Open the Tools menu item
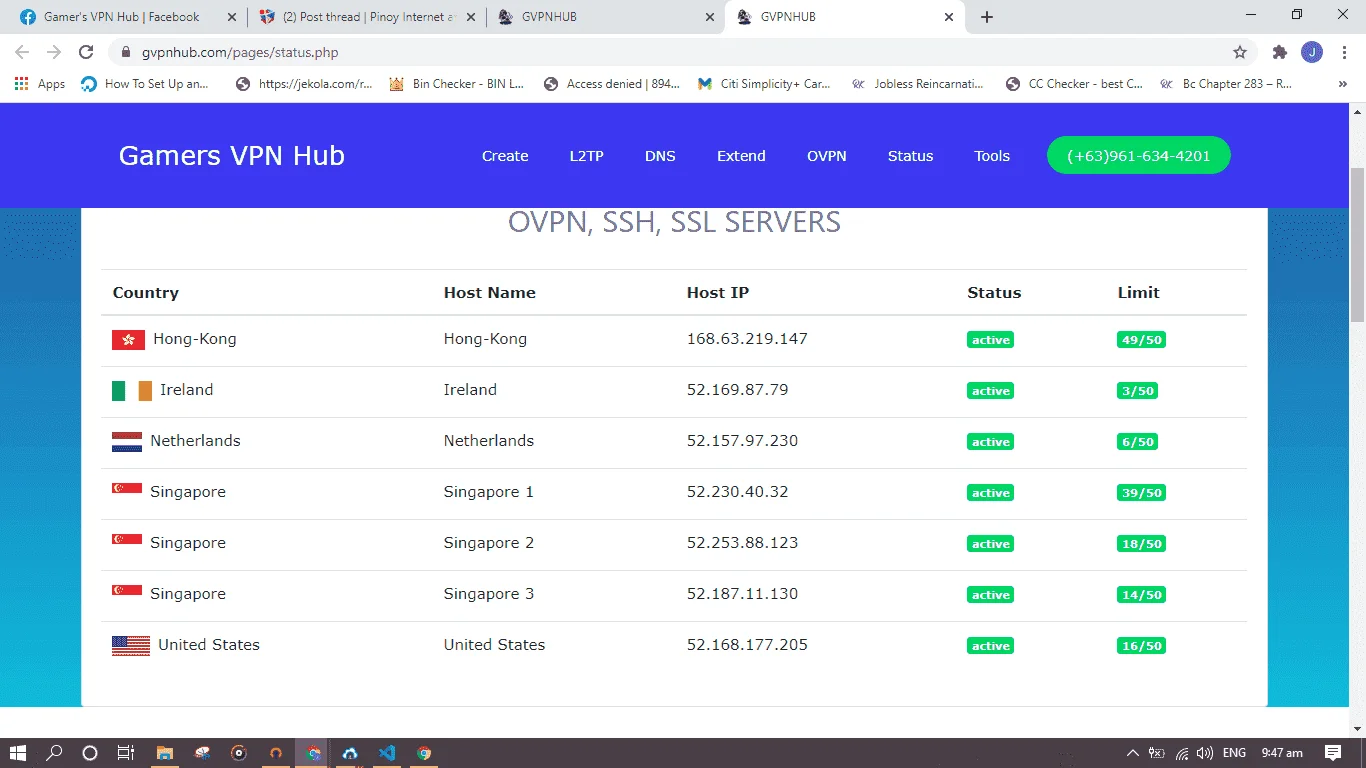The image size is (1366, 768). [x=992, y=156]
